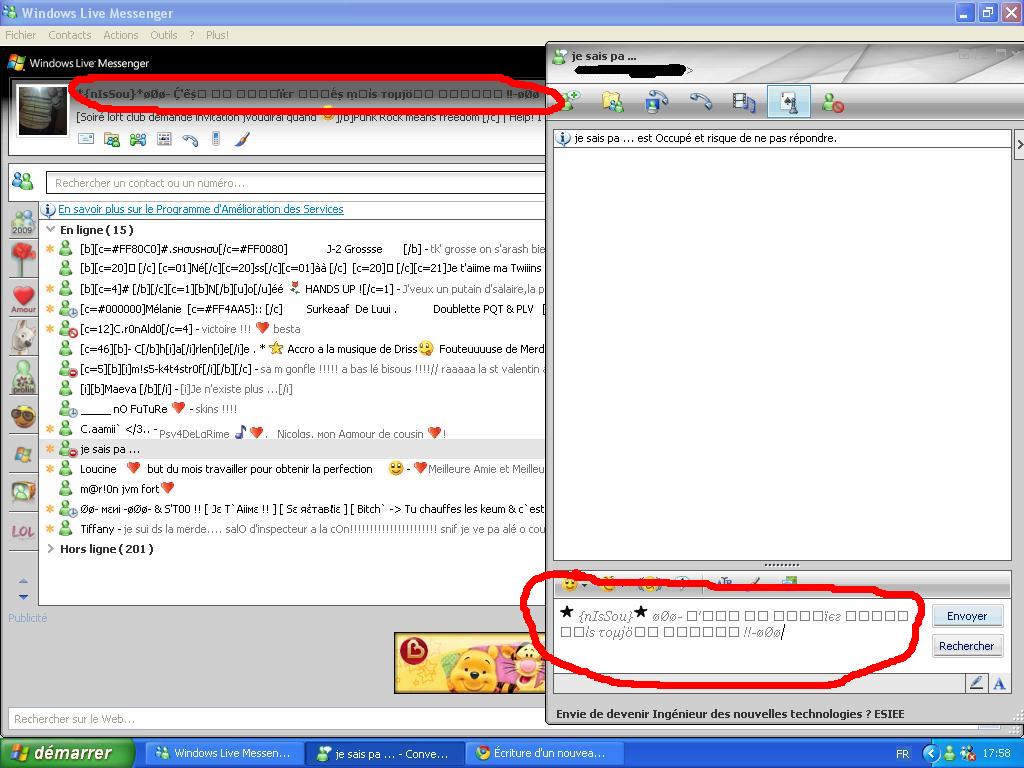Click the paintbrush color scheme icon
The height and width of the screenshot is (768, 1024).
click(241, 140)
